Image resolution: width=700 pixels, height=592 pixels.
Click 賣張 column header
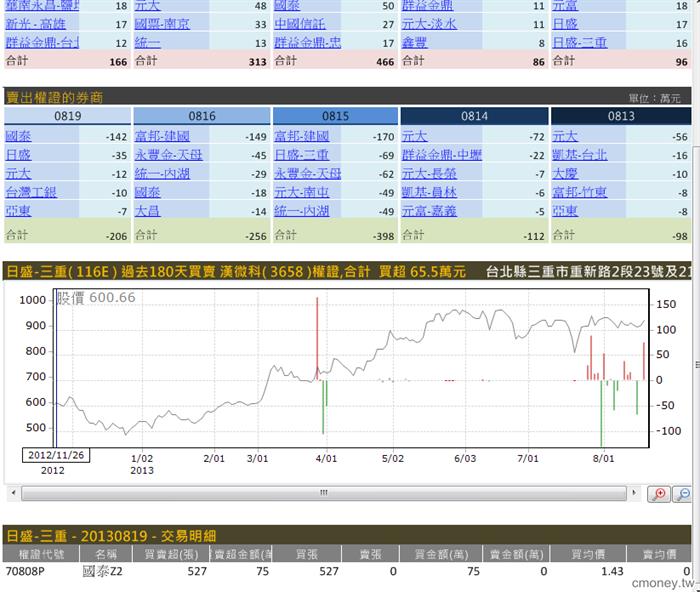(370, 554)
